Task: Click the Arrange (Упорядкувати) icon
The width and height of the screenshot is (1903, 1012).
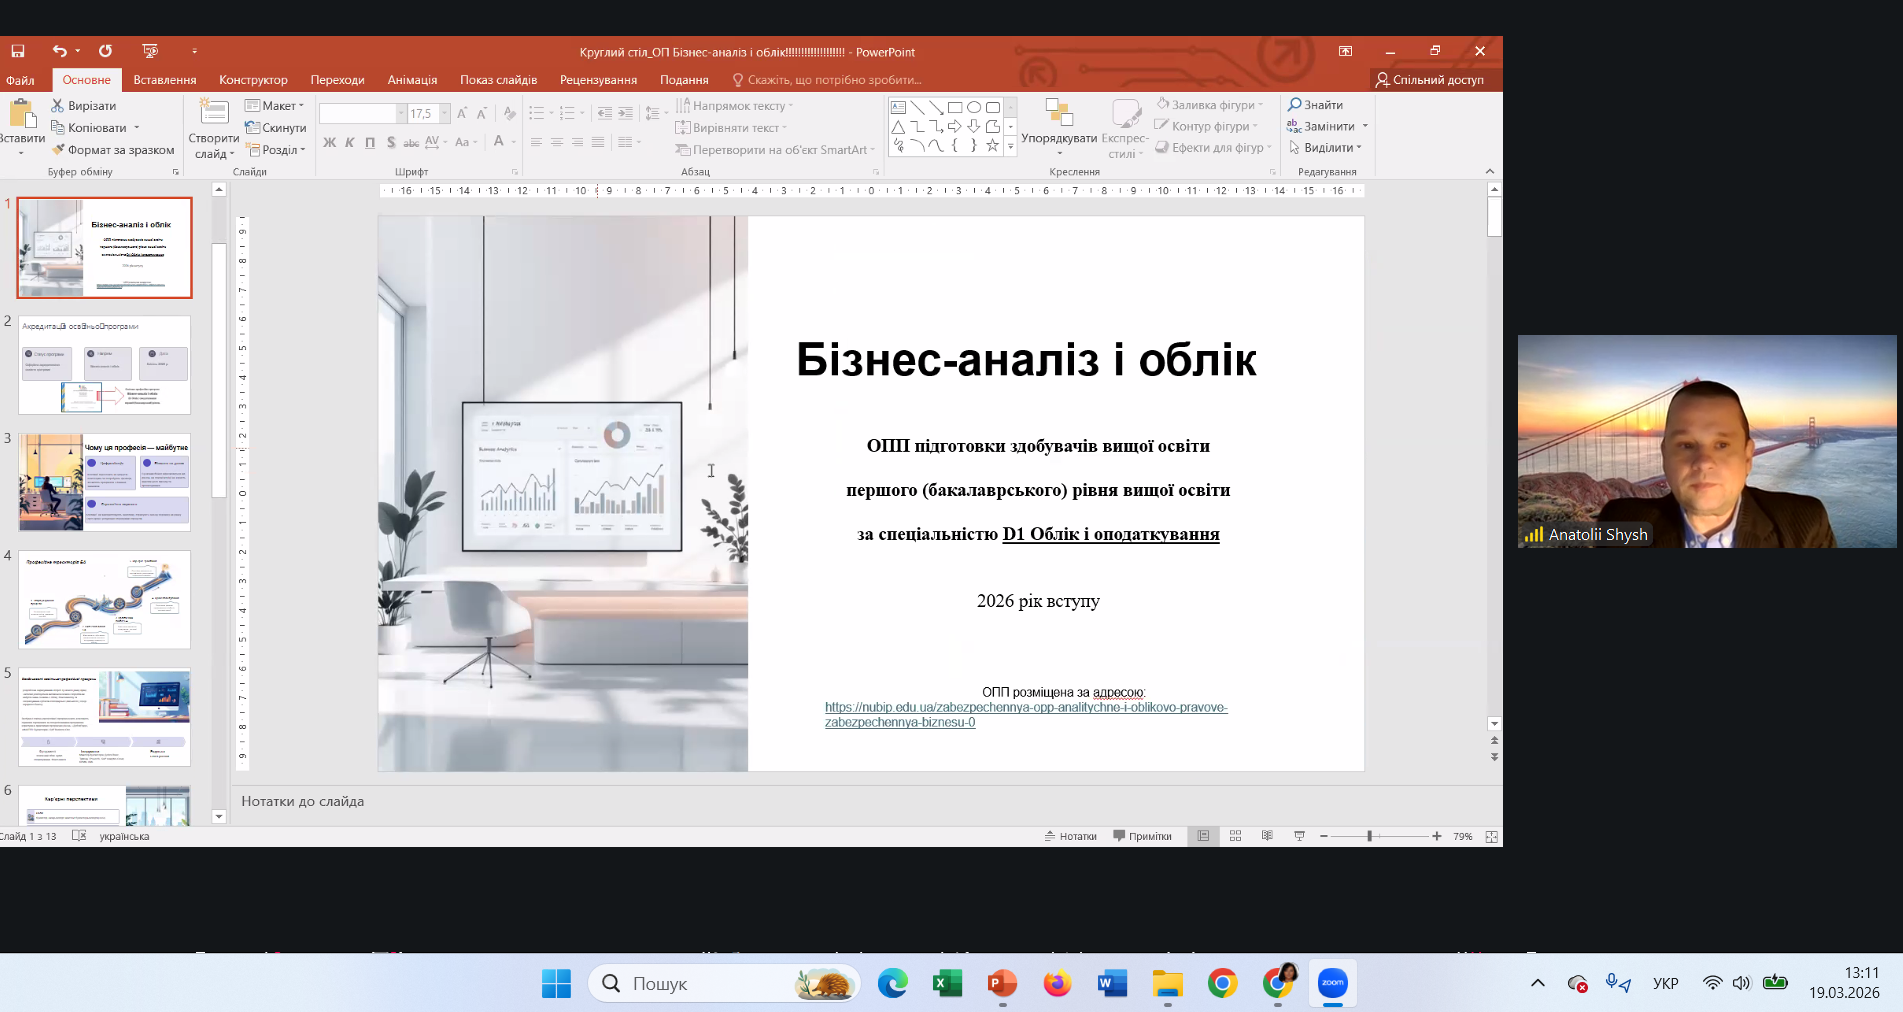Action: click(1058, 114)
